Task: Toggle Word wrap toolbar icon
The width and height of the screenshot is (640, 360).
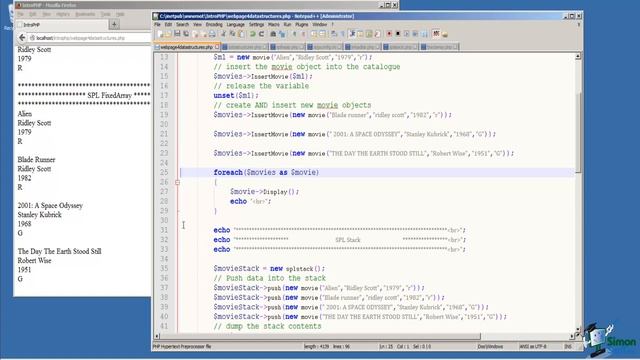Action: tap(333, 34)
